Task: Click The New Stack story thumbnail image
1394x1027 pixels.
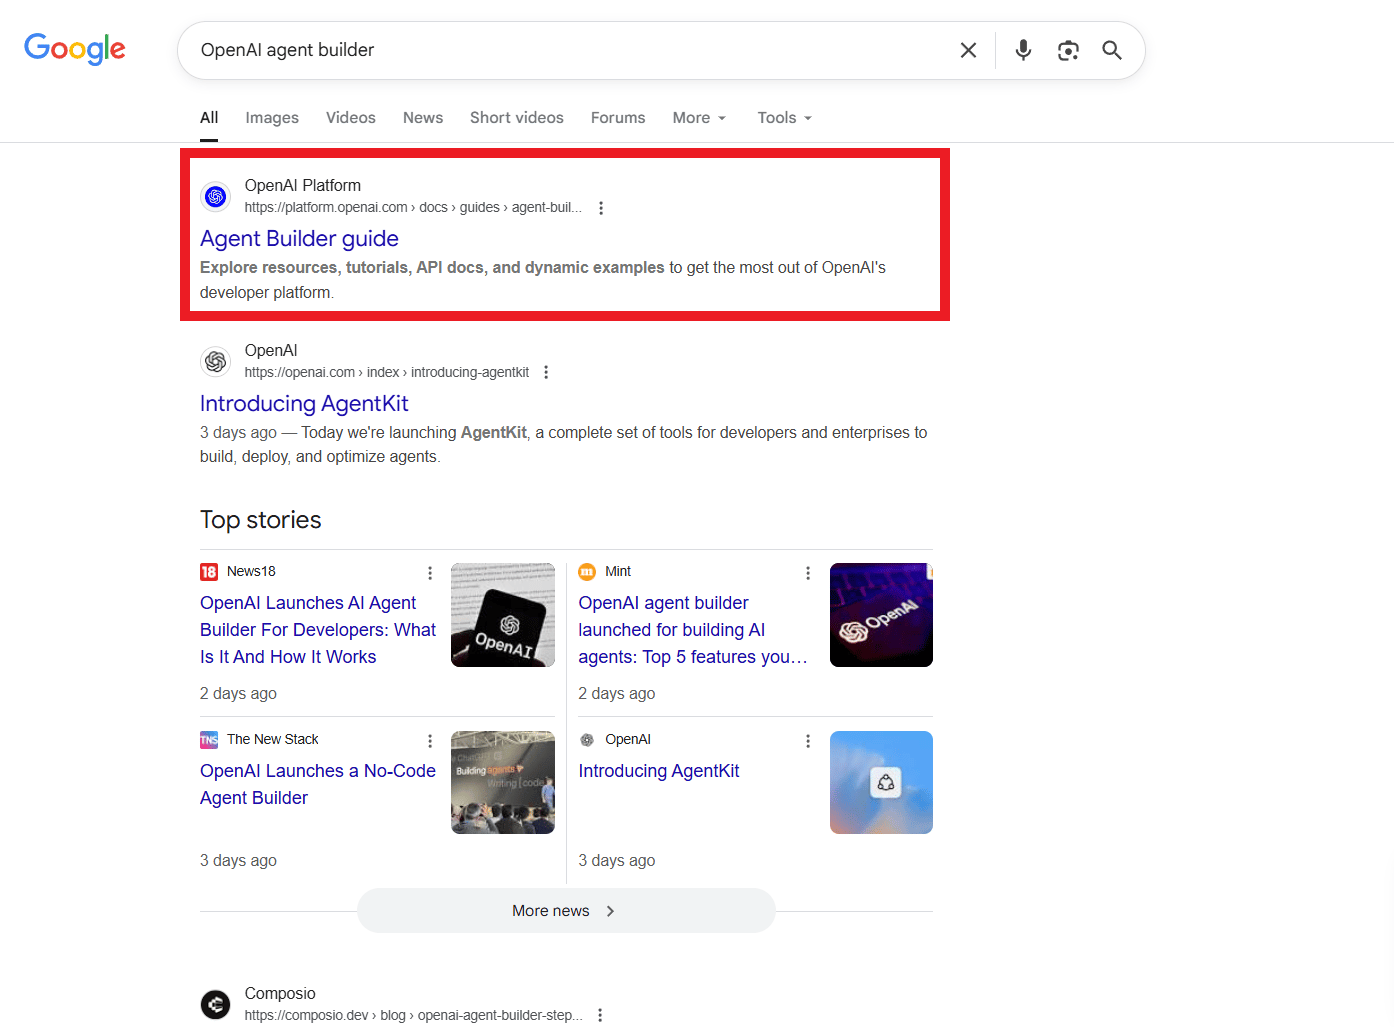Action: pyautogui.click(x=503, y=783)
